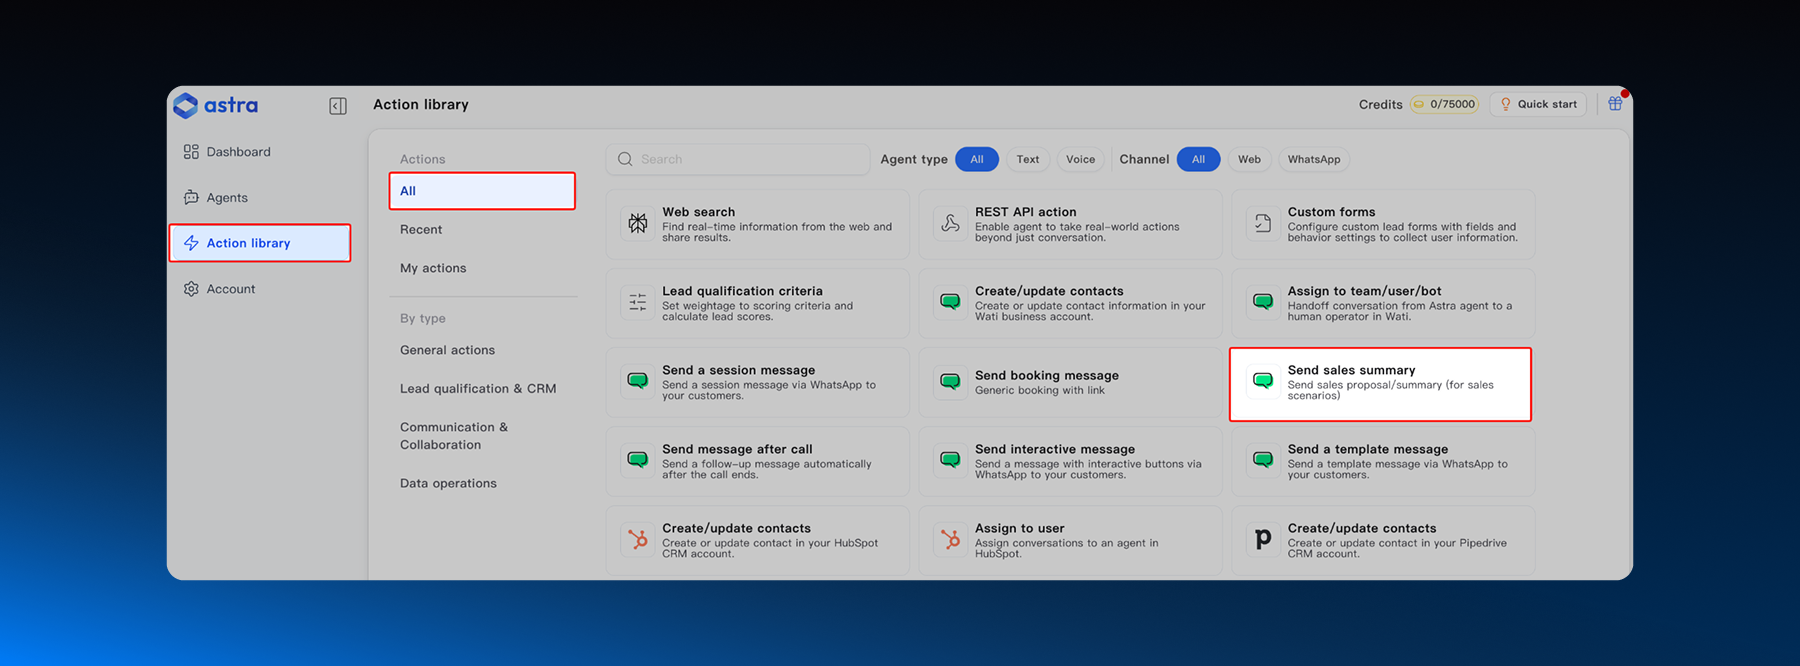This screenshot has width=1800, height=666.
Task: Open the REST API action title
Action: coord(1025,212)
